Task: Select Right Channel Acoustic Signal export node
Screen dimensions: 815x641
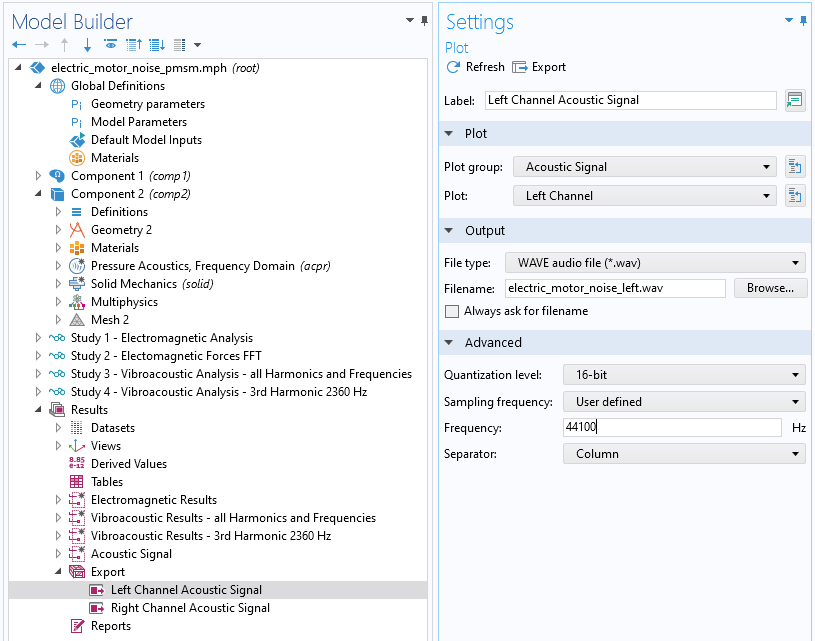Action: point(190,608)
